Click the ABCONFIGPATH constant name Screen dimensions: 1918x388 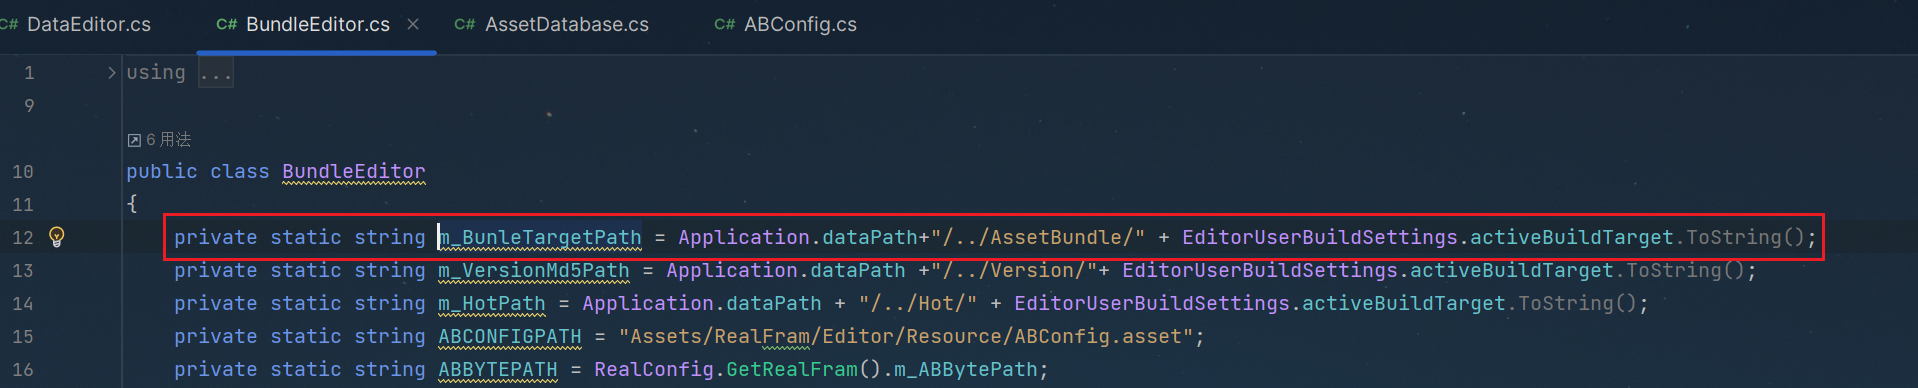pos(510,337)
